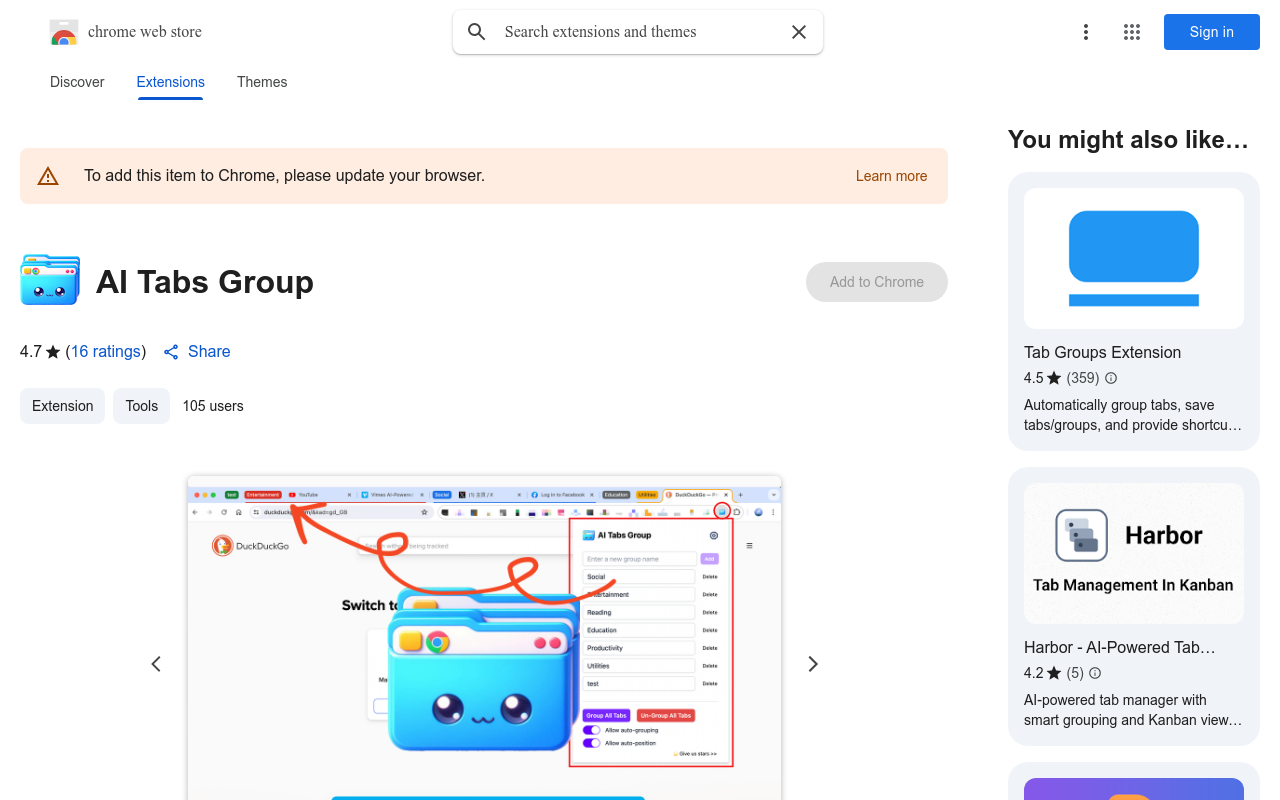Open the Google apps grid
The height and width of the screenshot is (800, 1280).
pyautogui.click(x=1131, y=32)
